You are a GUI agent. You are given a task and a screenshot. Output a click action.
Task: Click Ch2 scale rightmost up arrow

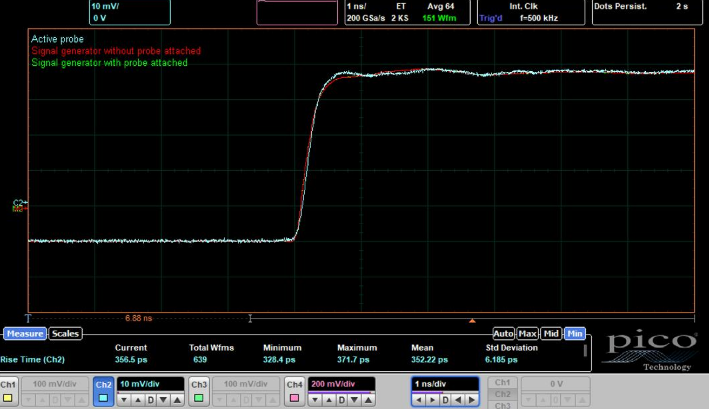pyautogui.click(x=177, y=400)
